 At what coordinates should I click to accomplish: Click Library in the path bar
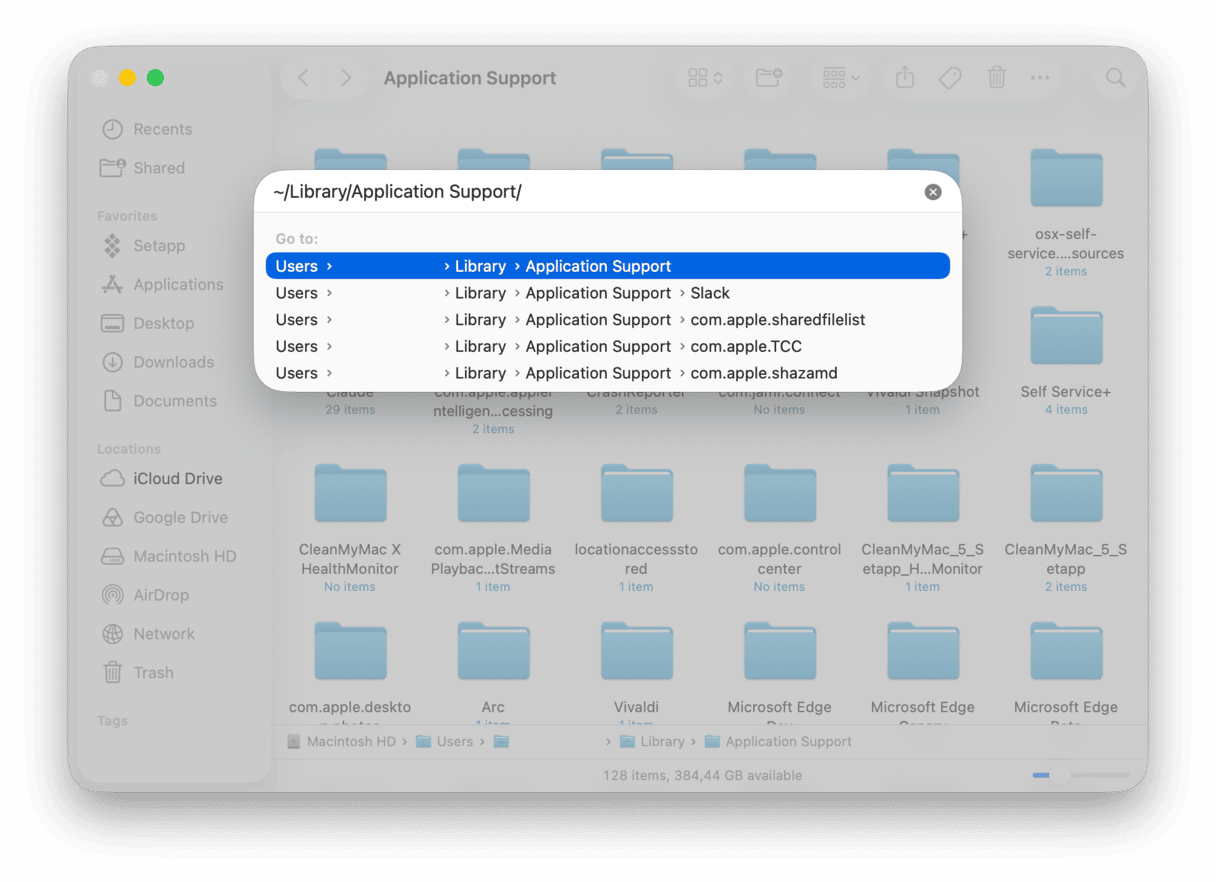(x=653, y=742)
